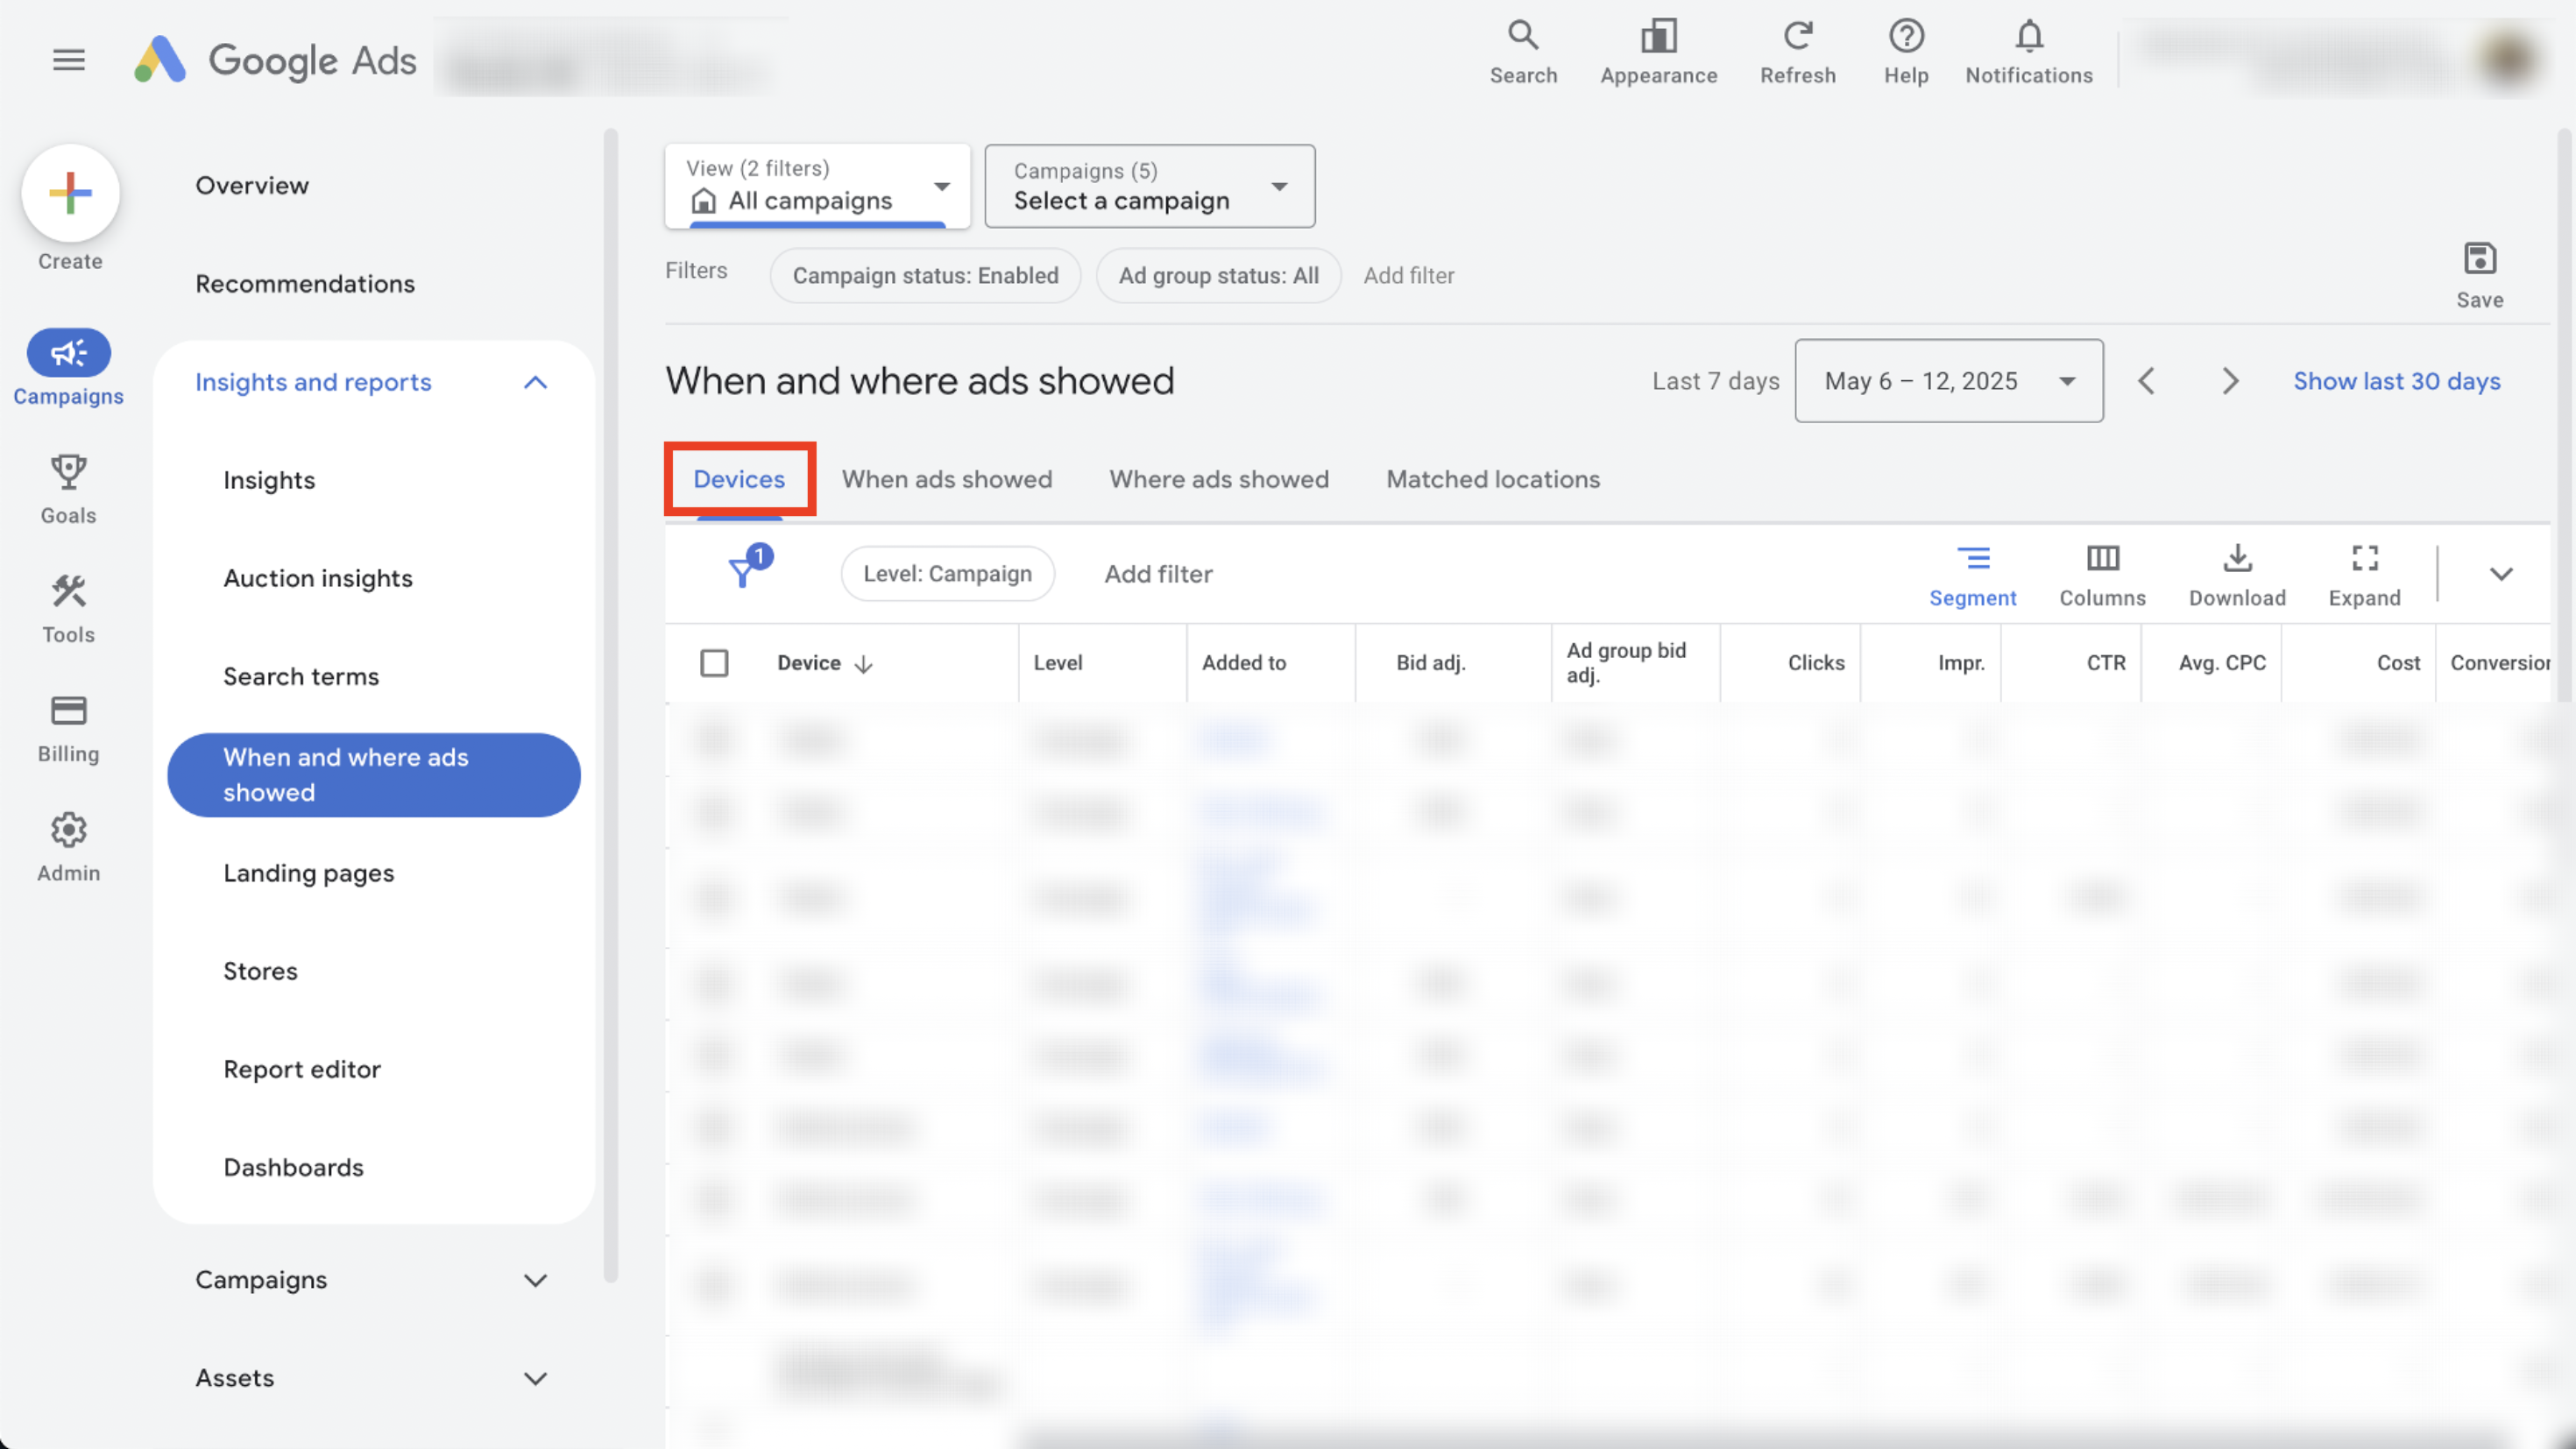Click Show last 30 days link
This screenshot has height=1449, width=2576.
pos(2396,381)
